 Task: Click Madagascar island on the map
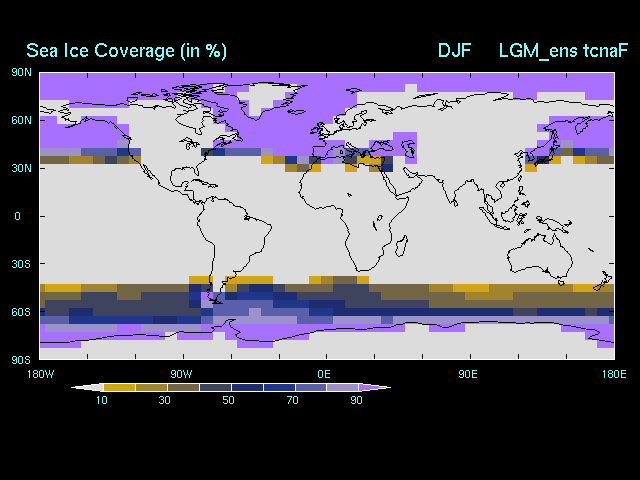pos(402,246)
